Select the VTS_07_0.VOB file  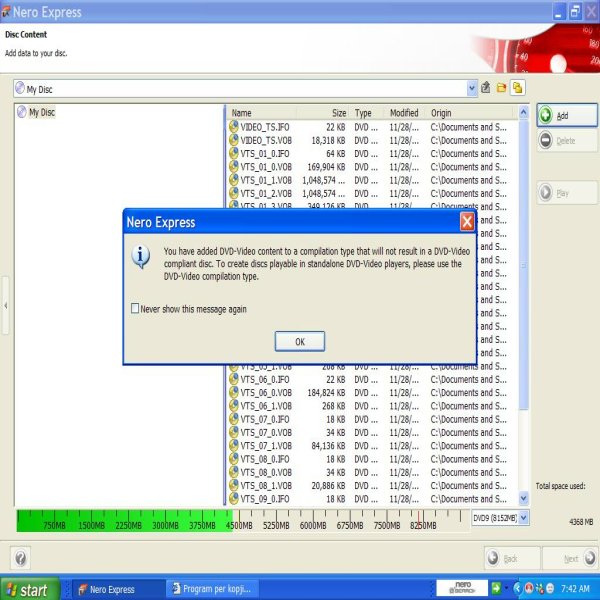266,432
